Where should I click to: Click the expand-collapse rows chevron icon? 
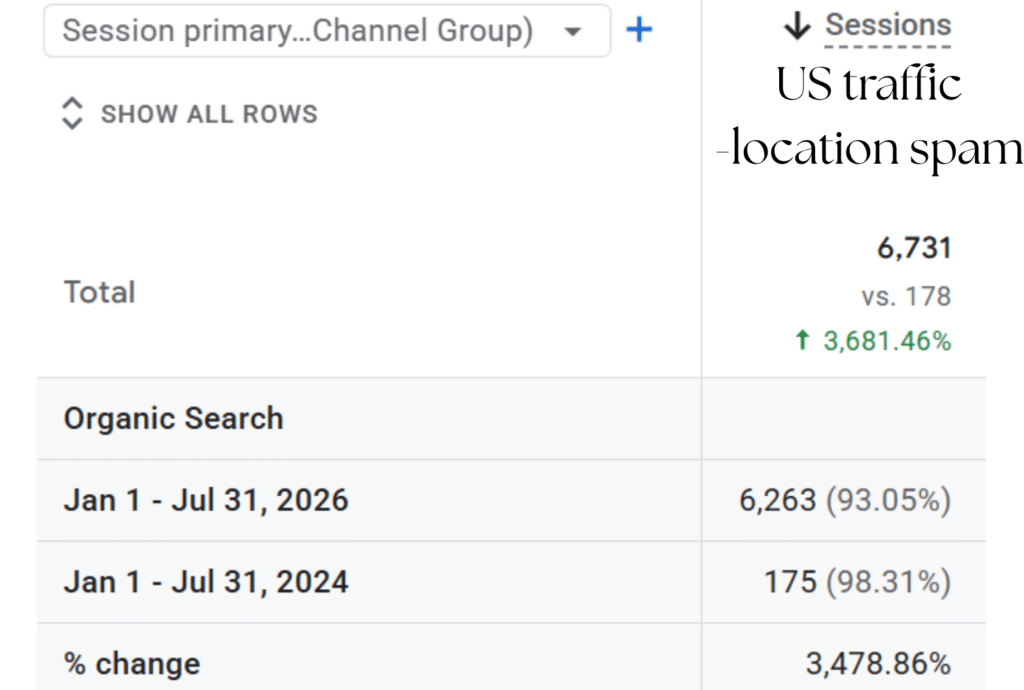(72, 114)
